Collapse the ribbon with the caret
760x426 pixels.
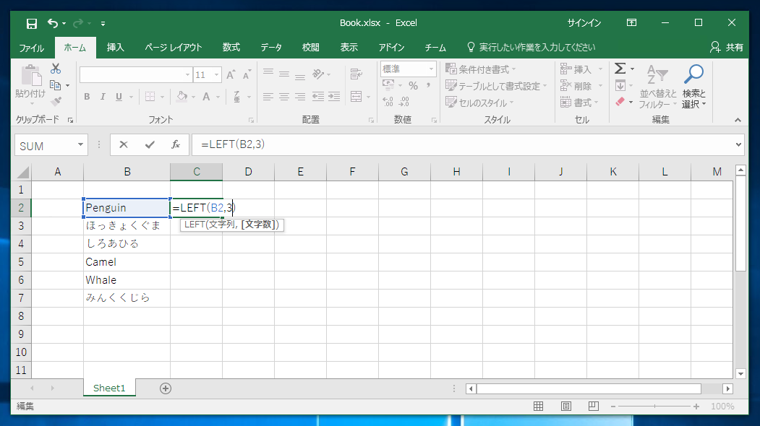[738, 120]
